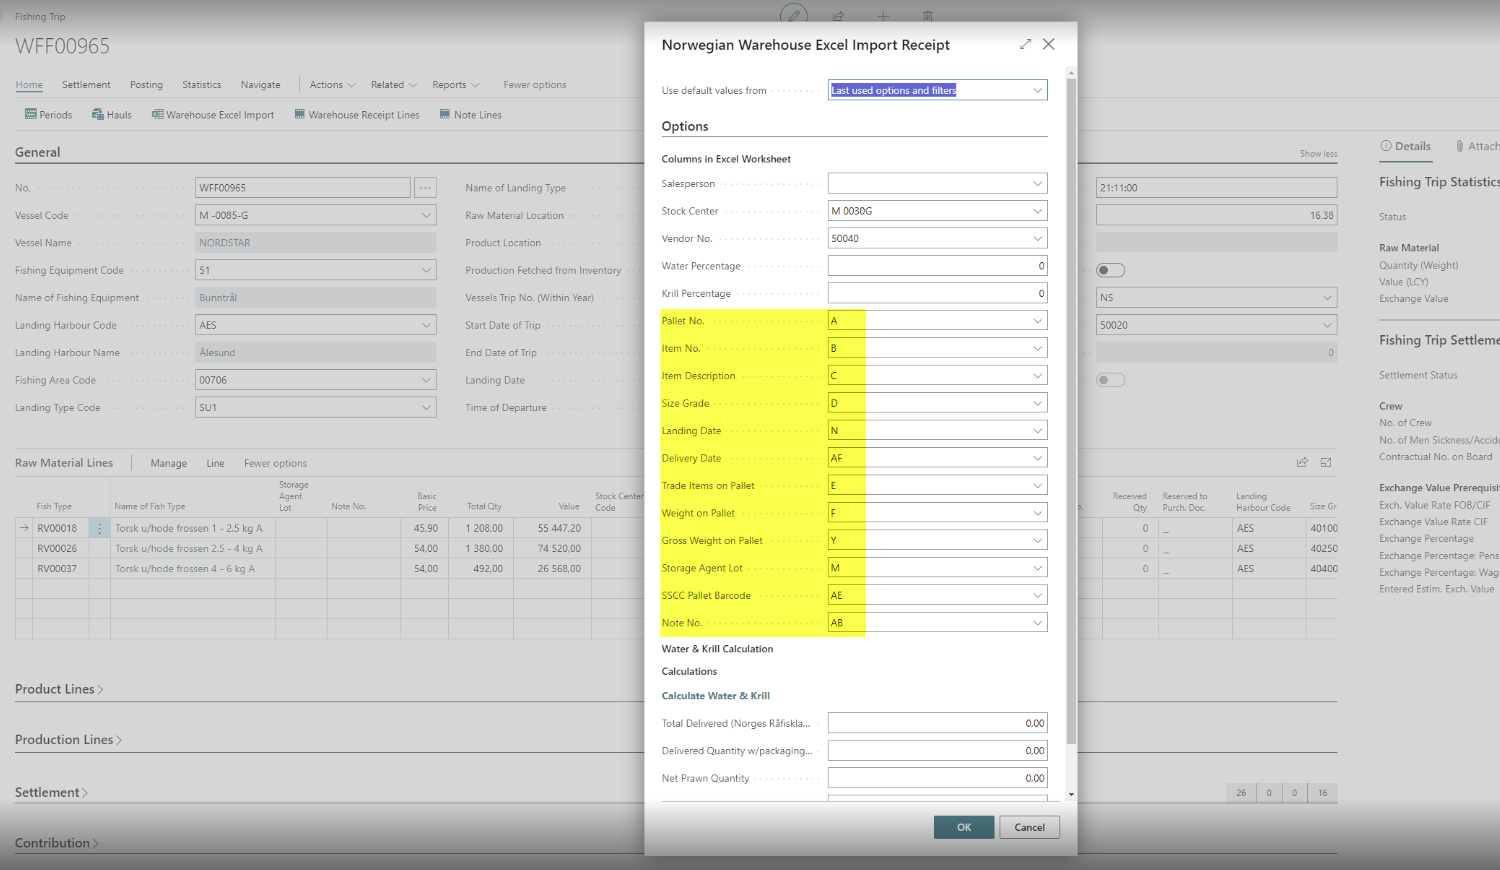Viewport: 1500px width, 870px height.
Task: Expand the import dialog to full screen
Action: click(x=1025, y=44)
